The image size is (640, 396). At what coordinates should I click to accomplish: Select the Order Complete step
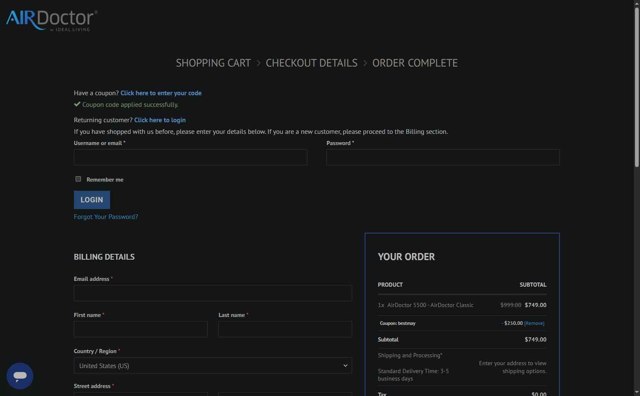(415, 63)
